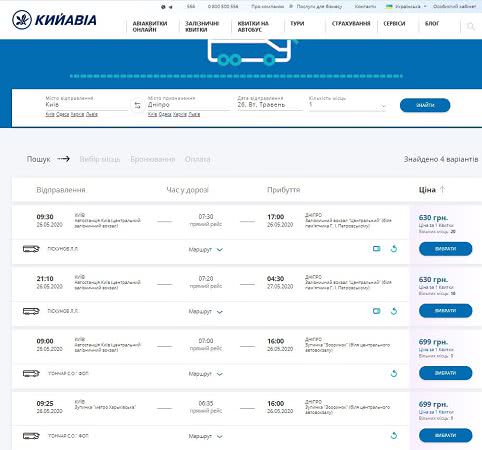This screenshot has width=482, height=450.
Task: Open the Контакти link
Action: point(365,6)
